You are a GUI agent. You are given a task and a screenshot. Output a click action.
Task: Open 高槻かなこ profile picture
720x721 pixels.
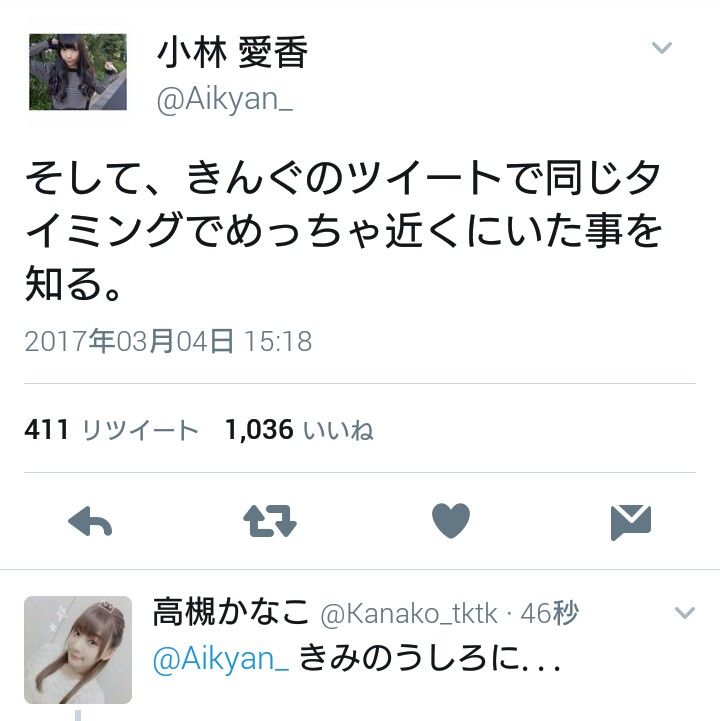tap(78, 650)
